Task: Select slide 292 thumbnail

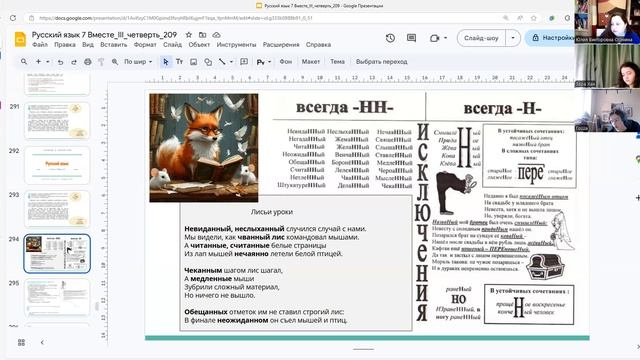Action: [x=57, y=165]
